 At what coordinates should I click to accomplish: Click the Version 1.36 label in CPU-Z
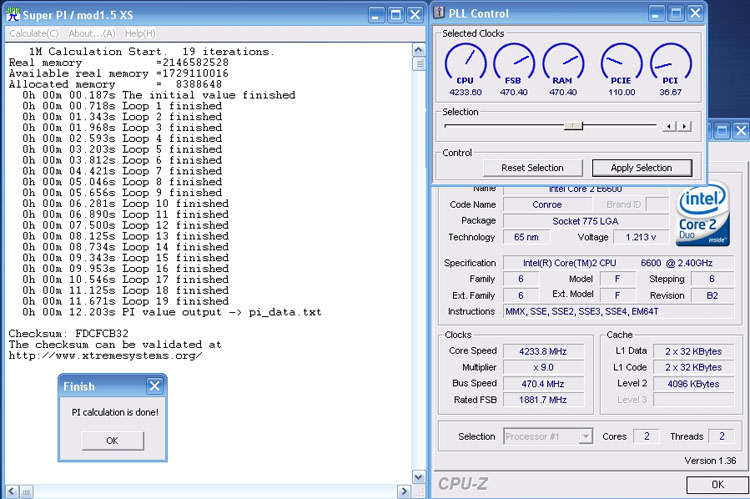(710, 461)
